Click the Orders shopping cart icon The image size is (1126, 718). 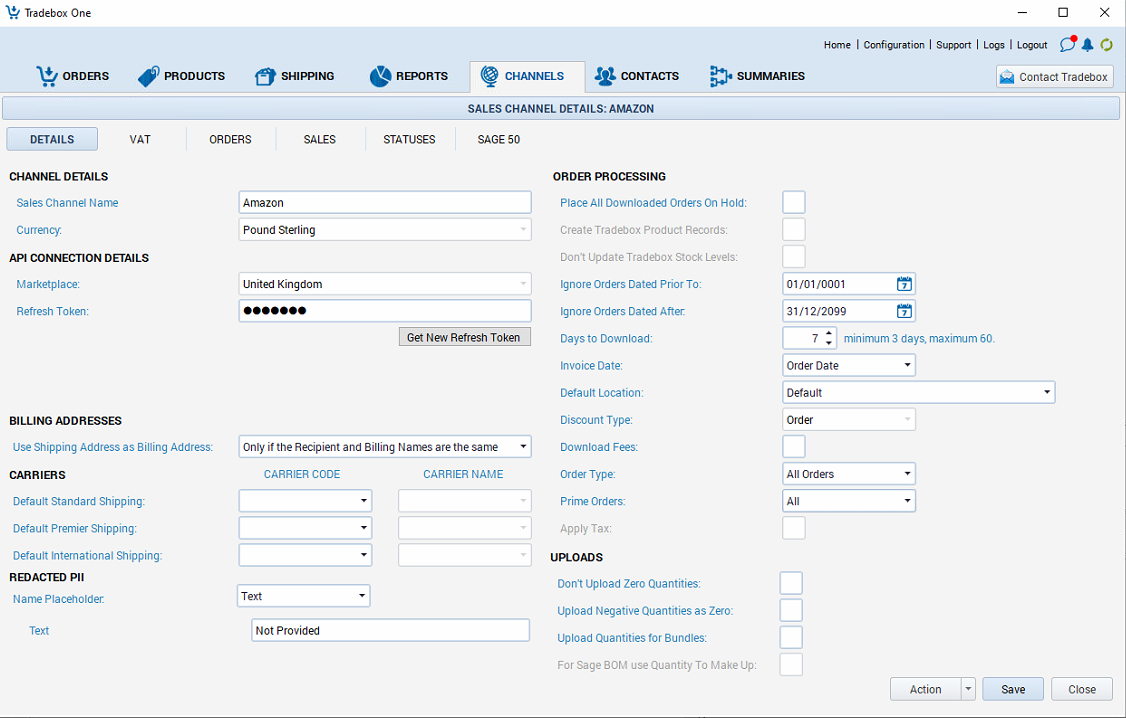pyautogui.click(x=47, y=76)
